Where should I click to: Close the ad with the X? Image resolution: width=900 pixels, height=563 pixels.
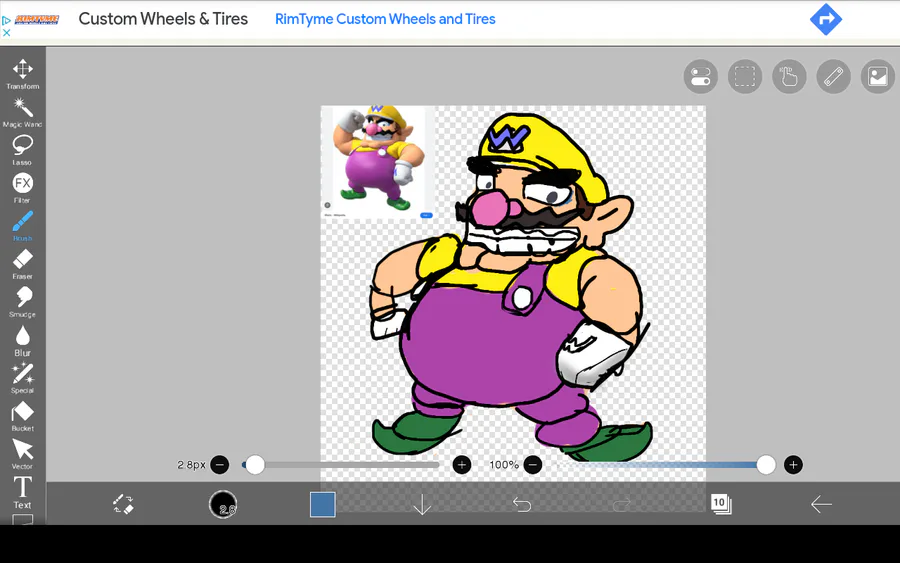(6, 33)
